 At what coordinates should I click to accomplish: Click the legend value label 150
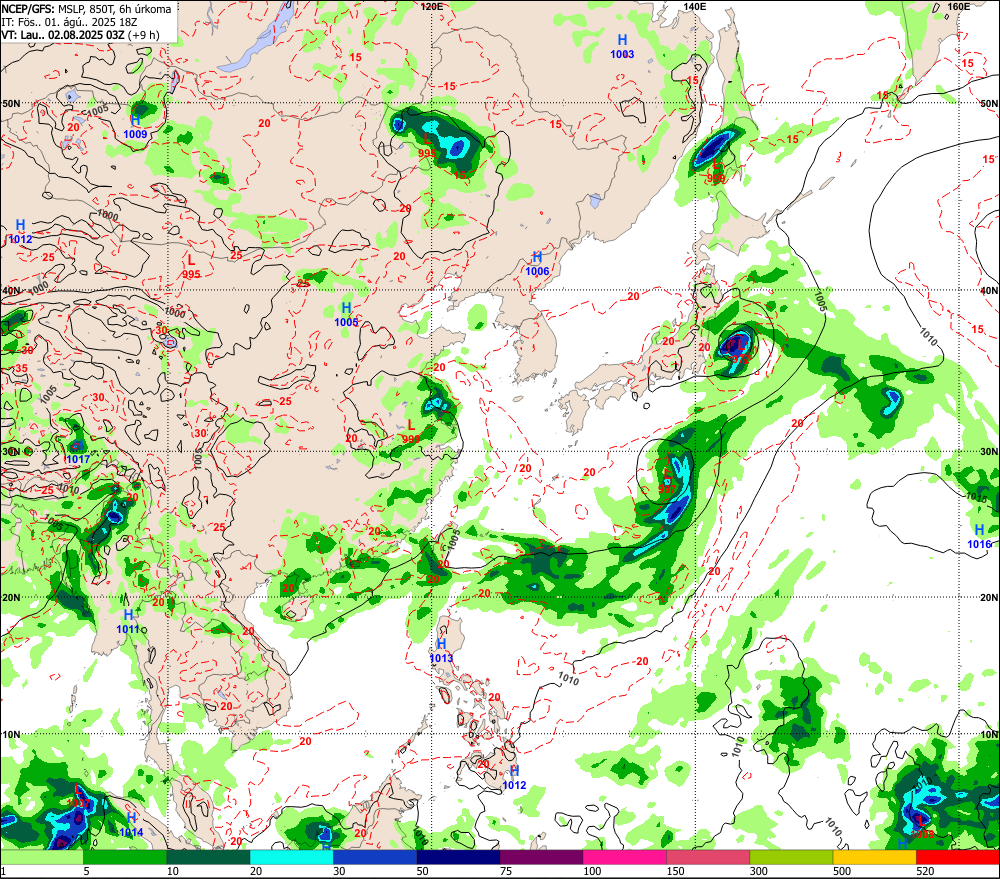coord(675,871)
